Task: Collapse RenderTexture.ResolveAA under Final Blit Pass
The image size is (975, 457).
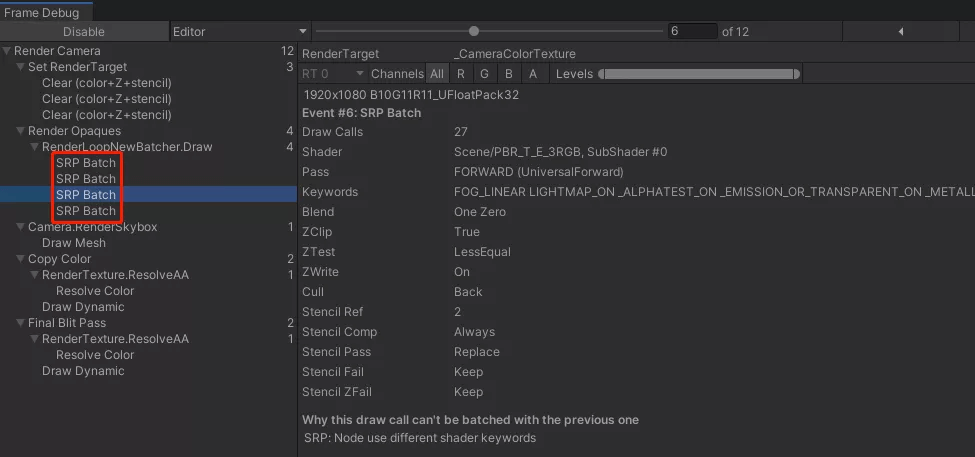Action: point(34,339)
